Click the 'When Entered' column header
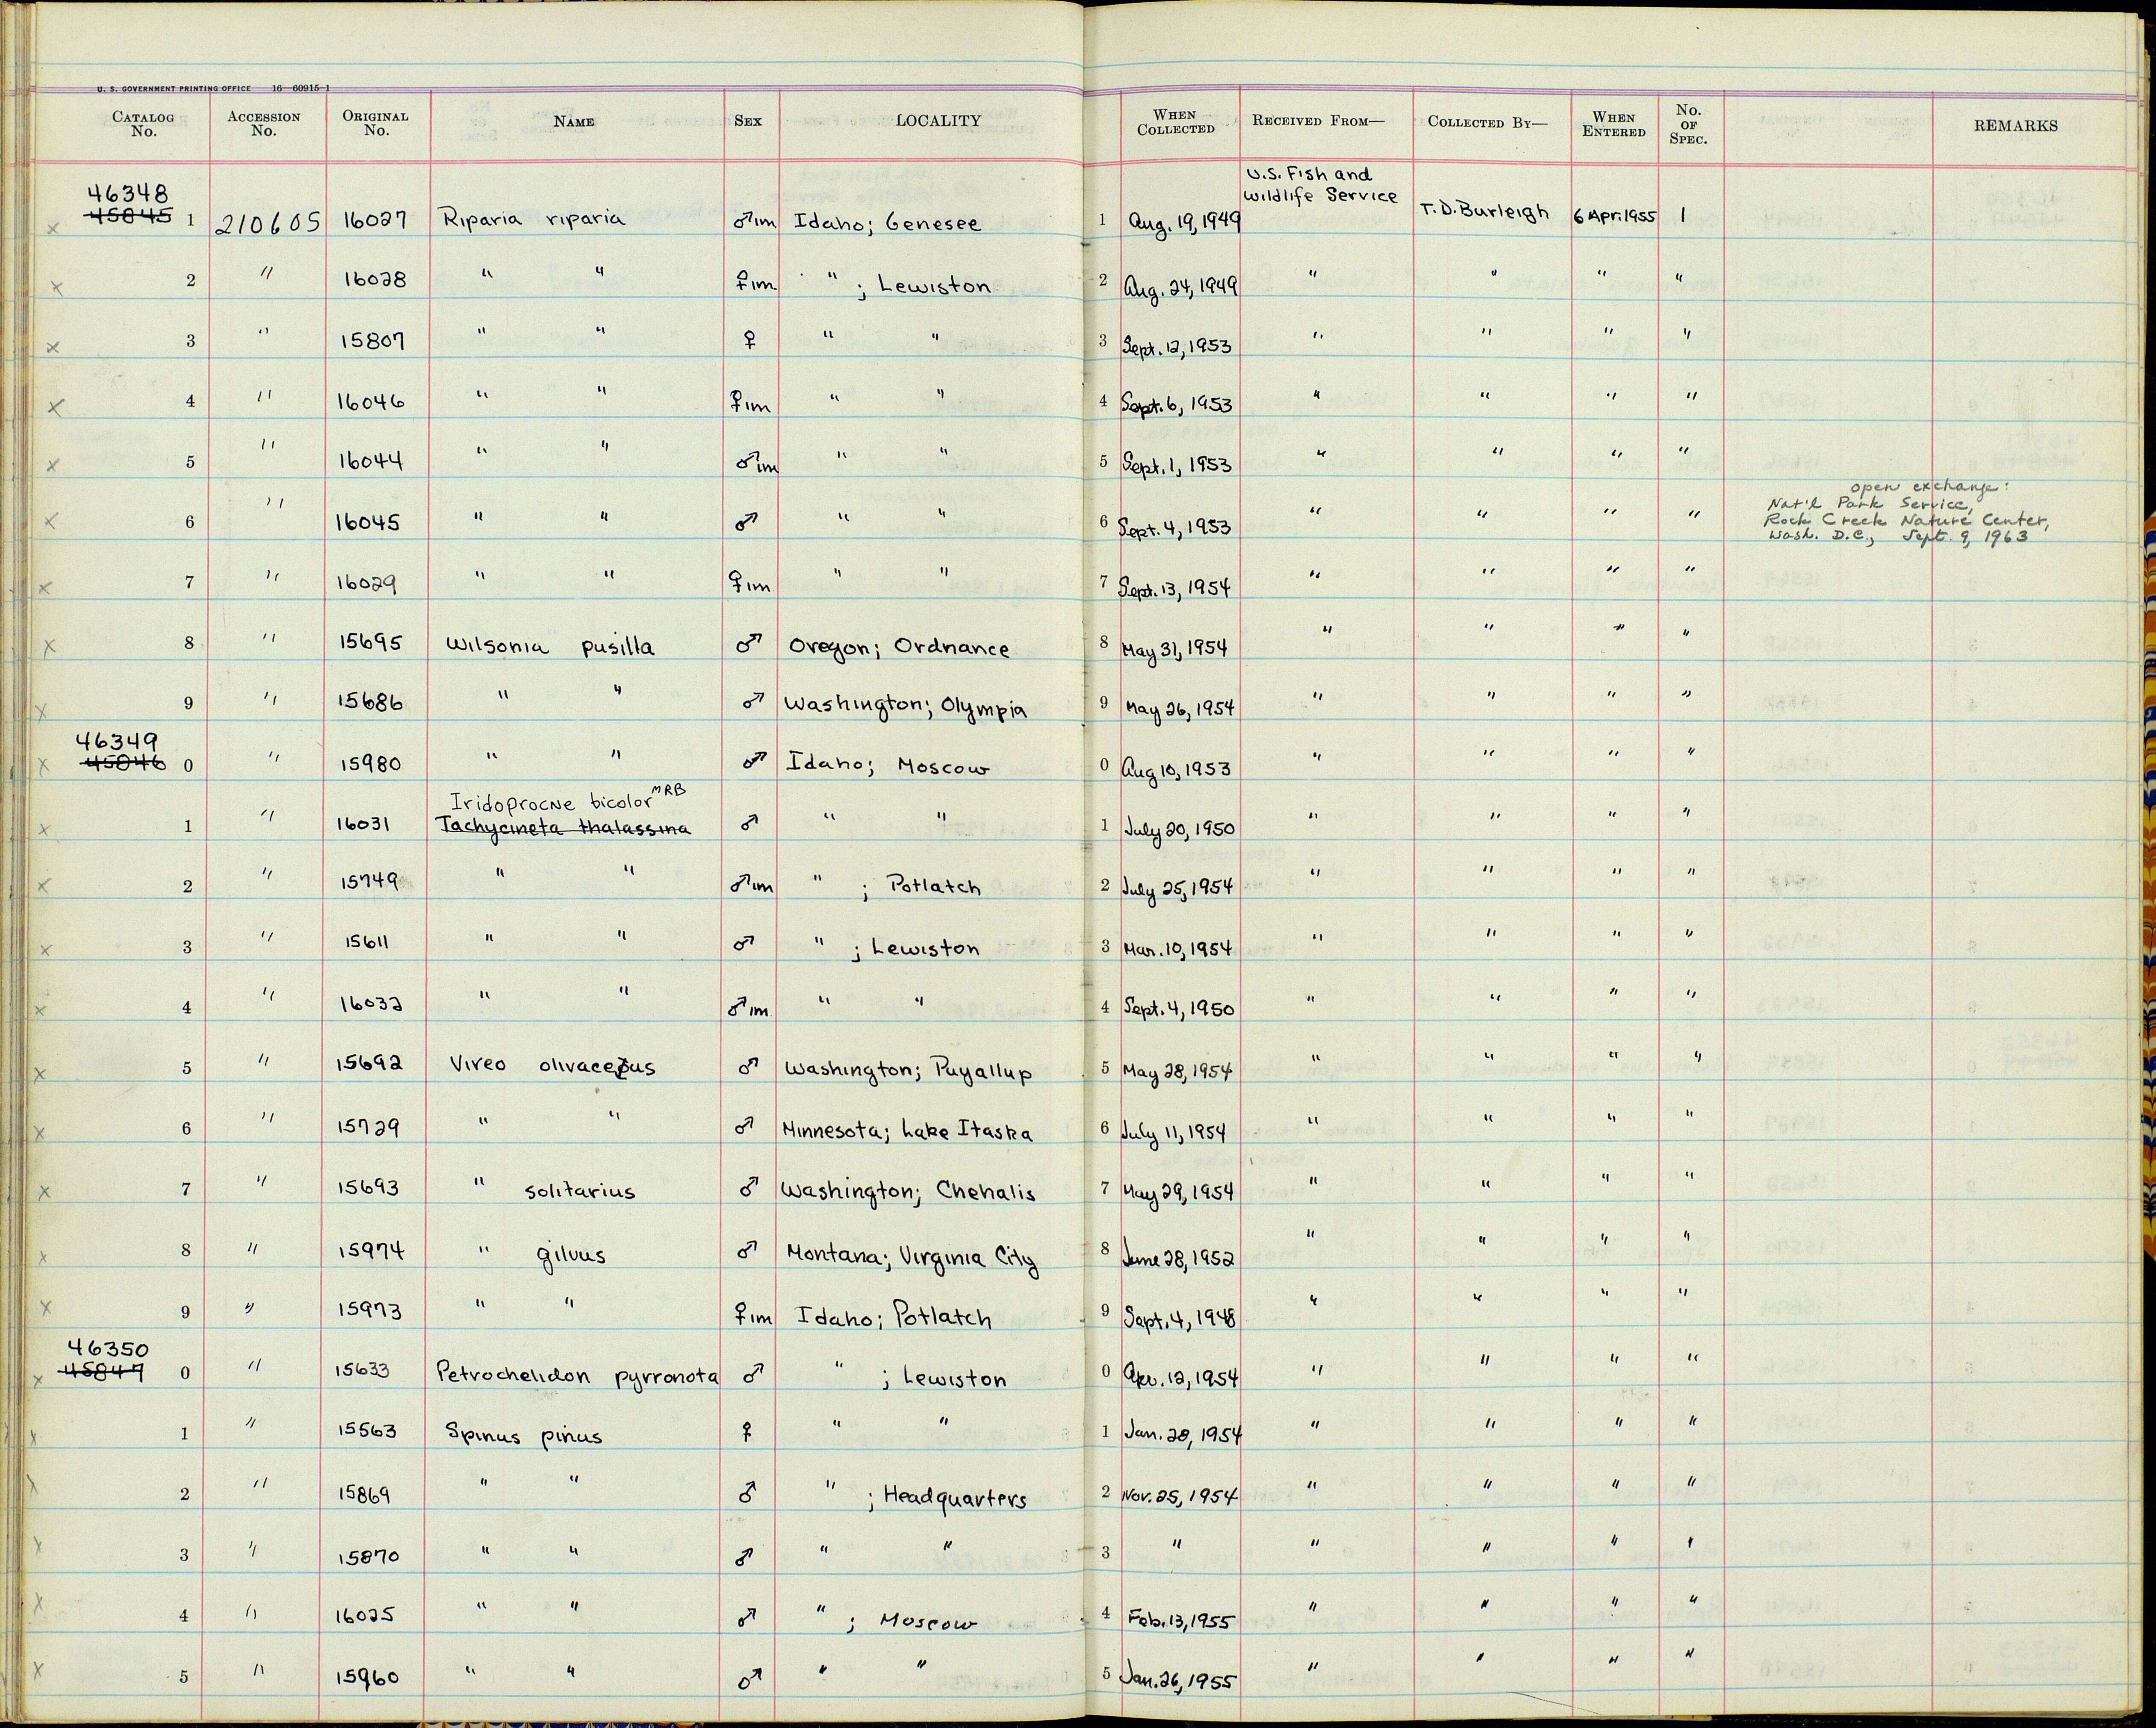The image size is (2156, 1728). [x=1614, y=124]
